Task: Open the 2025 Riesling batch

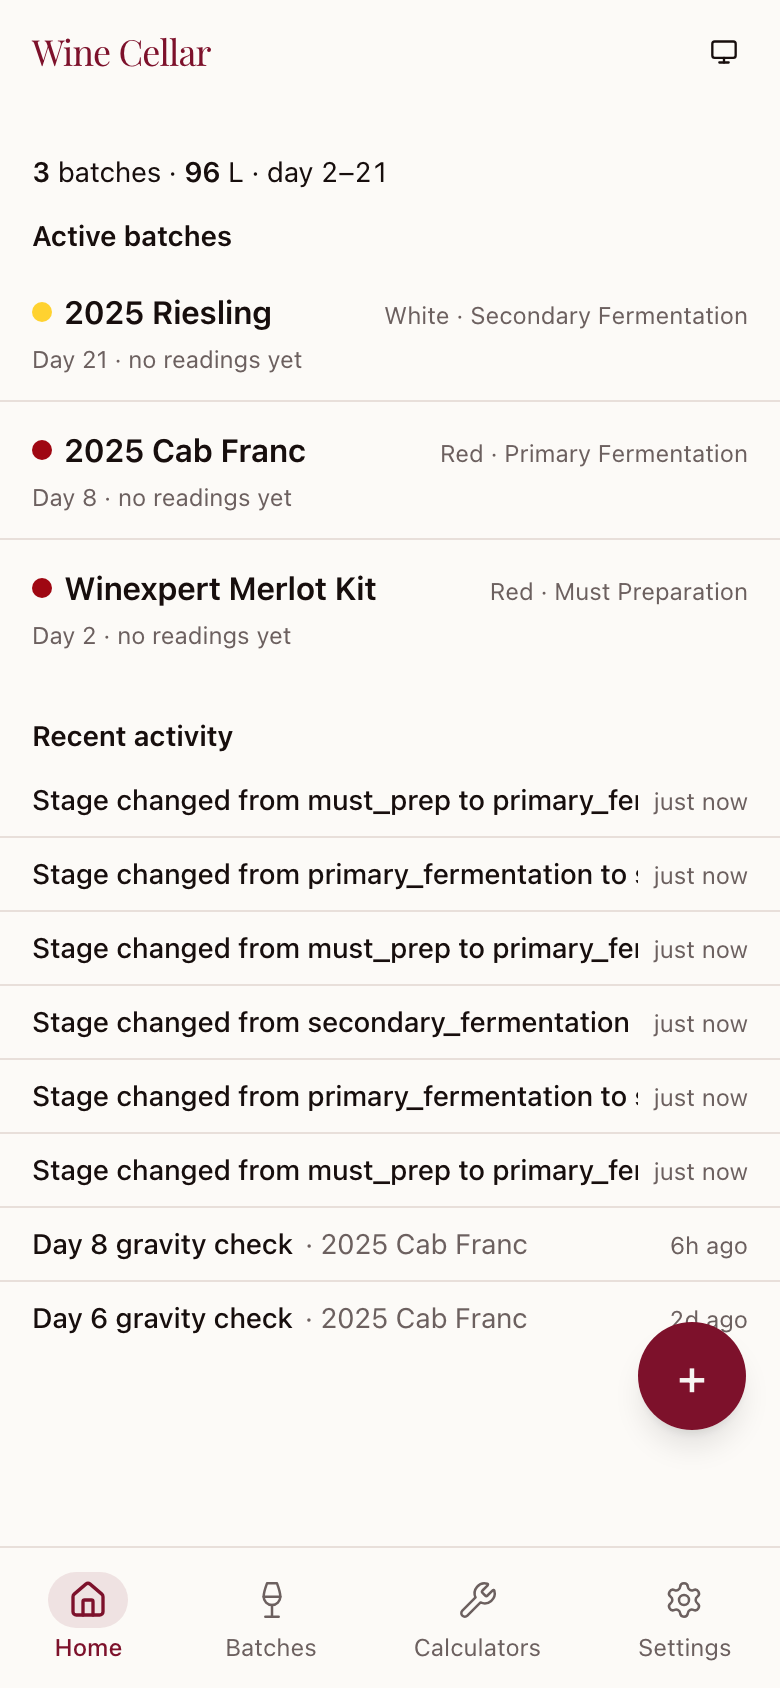Action: 168,313
